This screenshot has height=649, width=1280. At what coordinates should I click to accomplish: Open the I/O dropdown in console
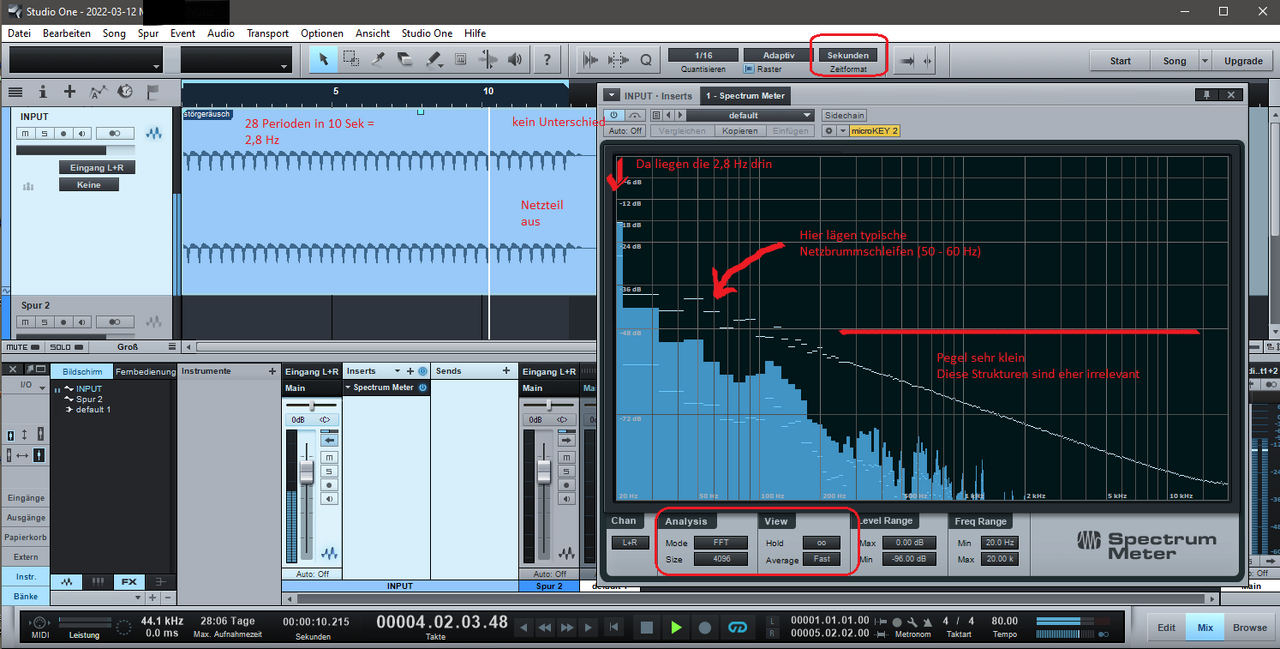26,384
